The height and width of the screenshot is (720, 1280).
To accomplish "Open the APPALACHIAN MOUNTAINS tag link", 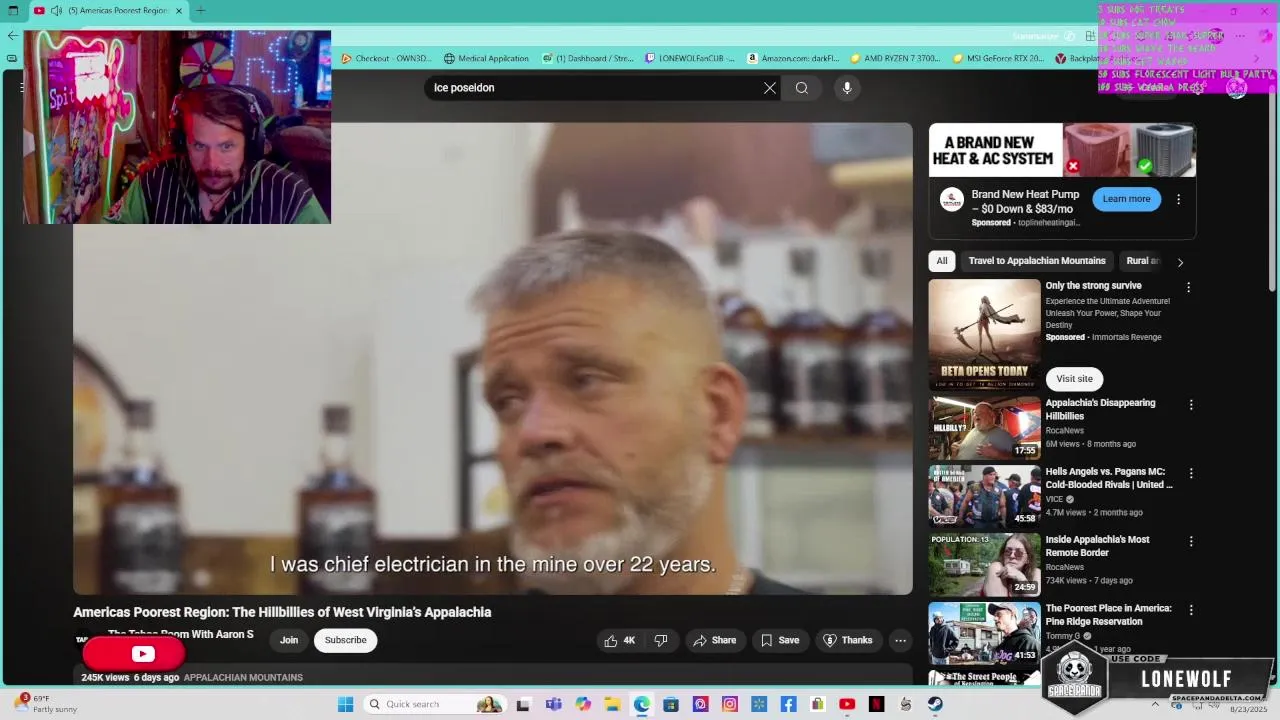I will [243, 678].
